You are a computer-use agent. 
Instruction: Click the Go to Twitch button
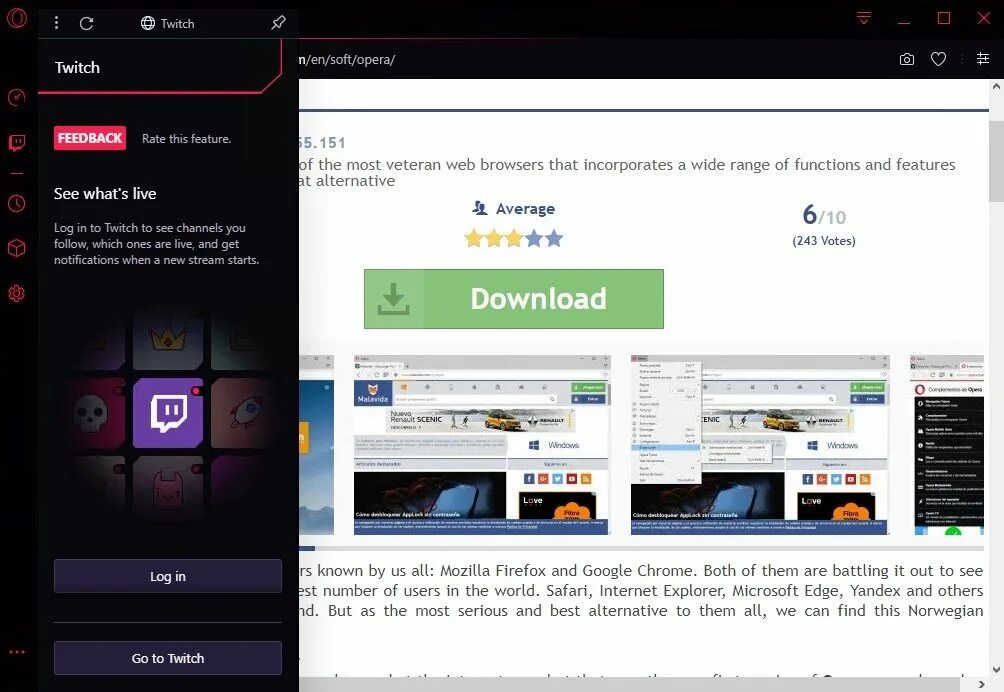[x=168, y=658]
